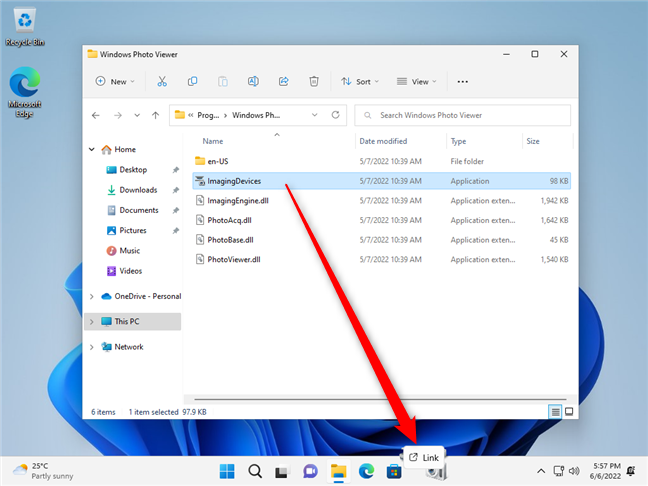Select PhotoAcq.dll file
This screenshot has width=648, height=486.
point(381,220)
